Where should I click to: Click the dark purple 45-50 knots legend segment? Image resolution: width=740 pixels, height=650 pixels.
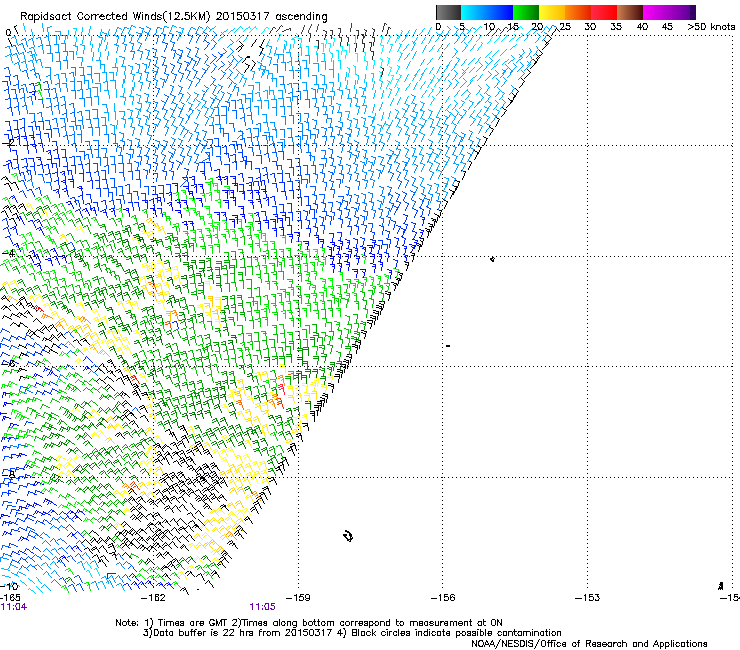coord(682,12)
